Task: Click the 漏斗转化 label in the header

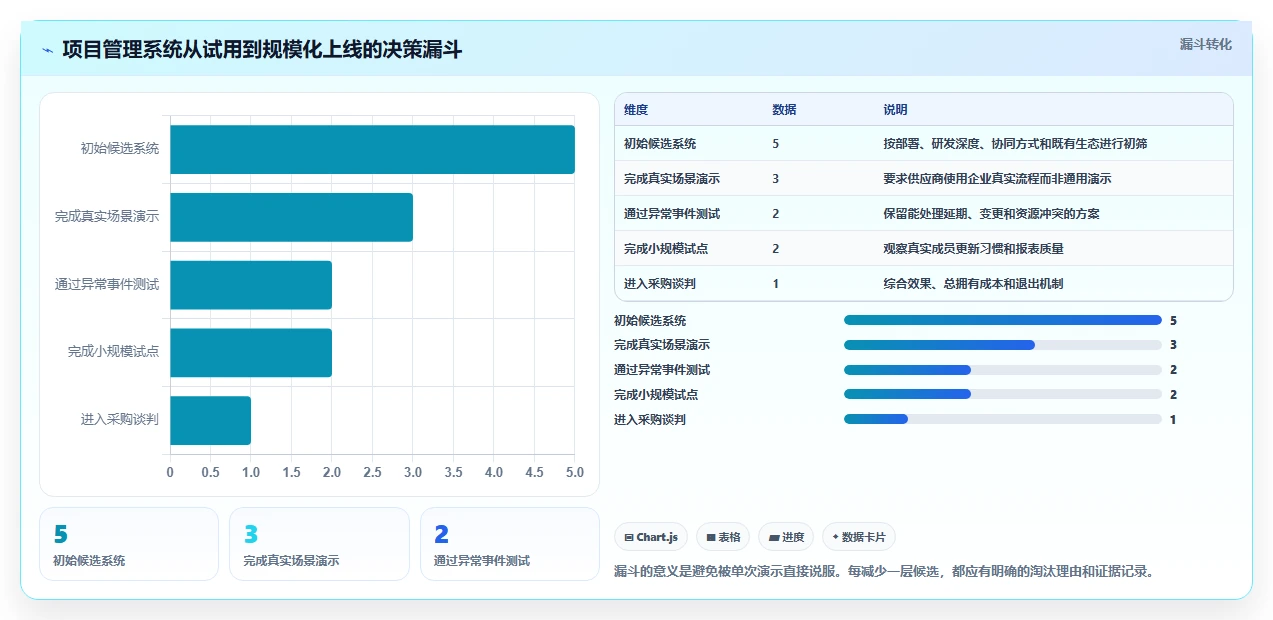Action: [1205, 45]
